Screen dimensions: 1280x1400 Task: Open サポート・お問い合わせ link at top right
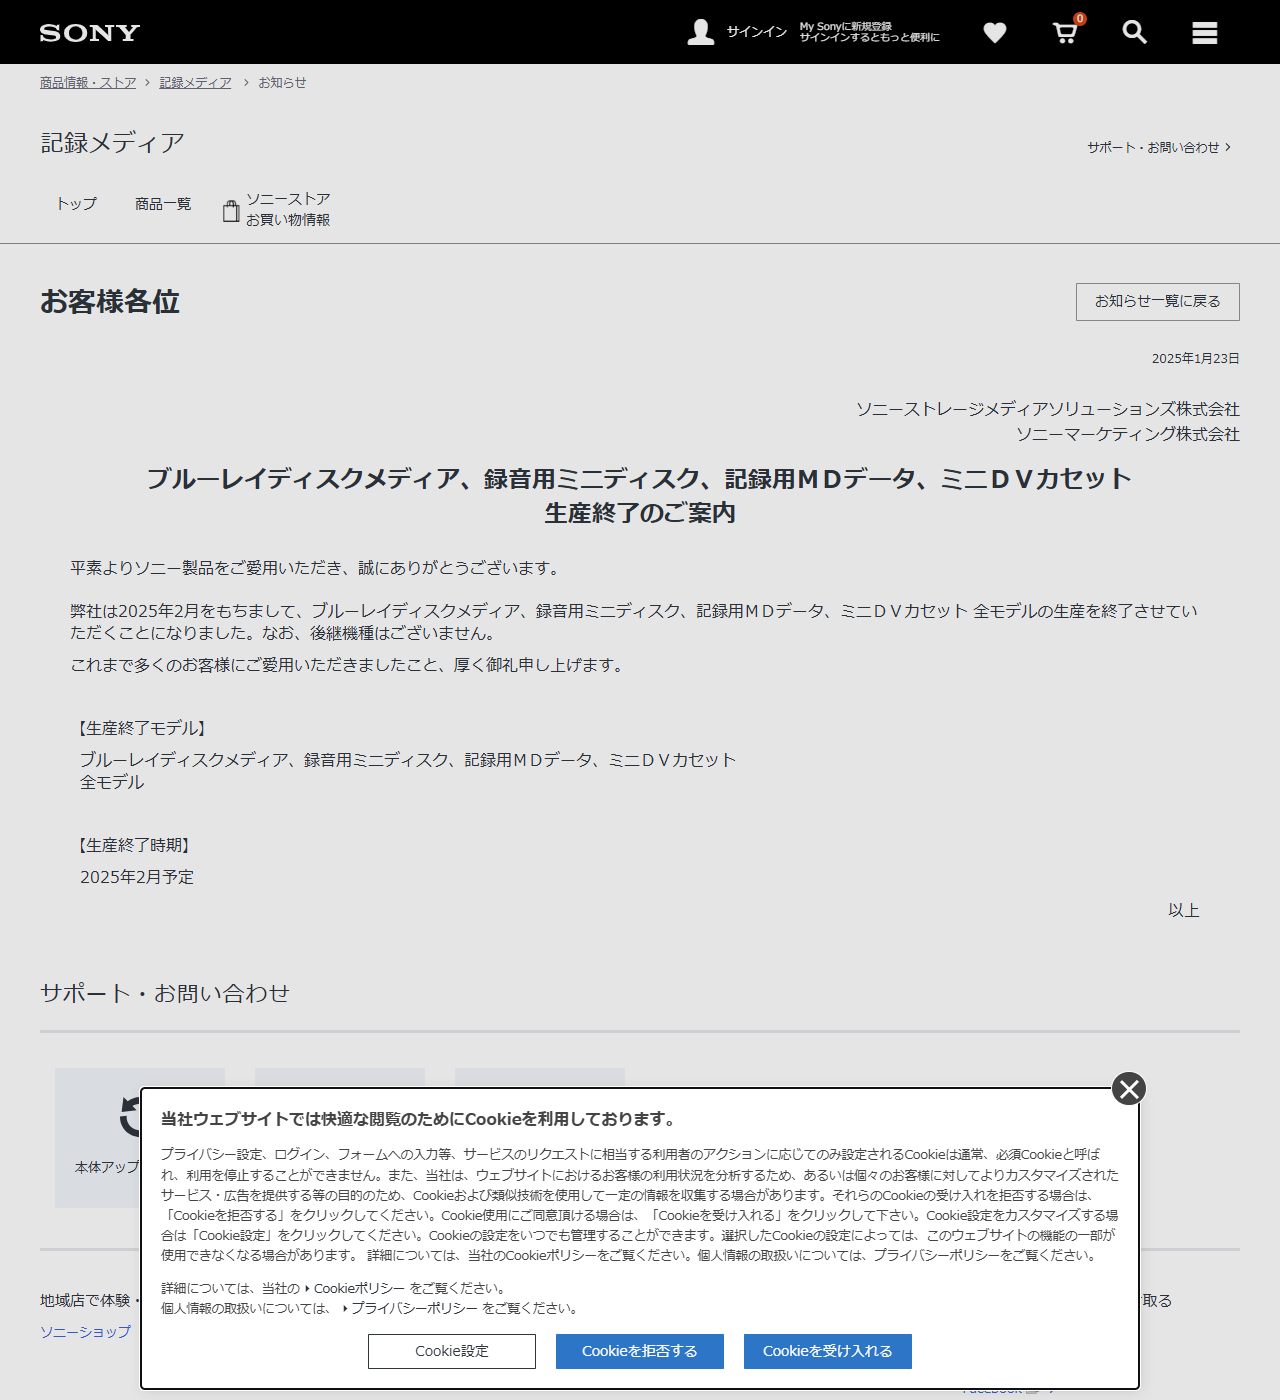point(1159,147)
